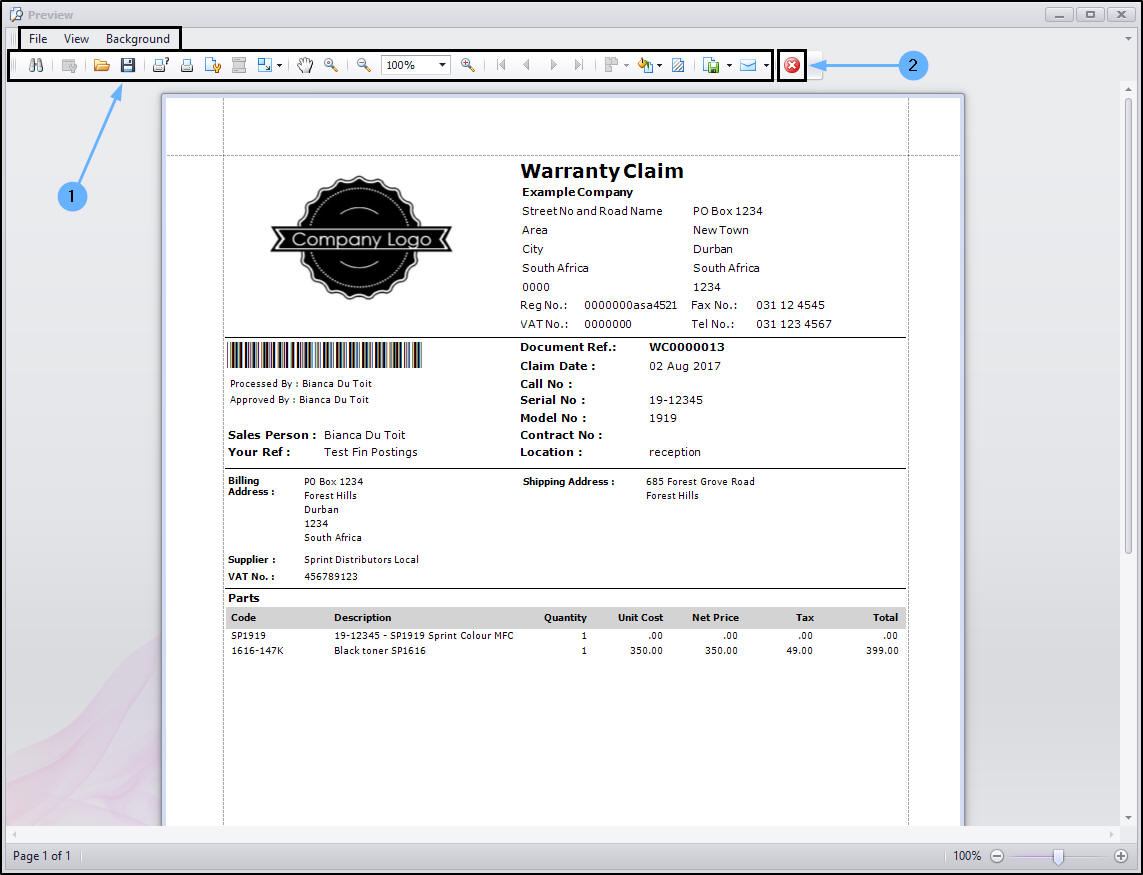Click the Watermark icon in the toolbar
The image size is (1143, 875).
(x=678, y=65)
